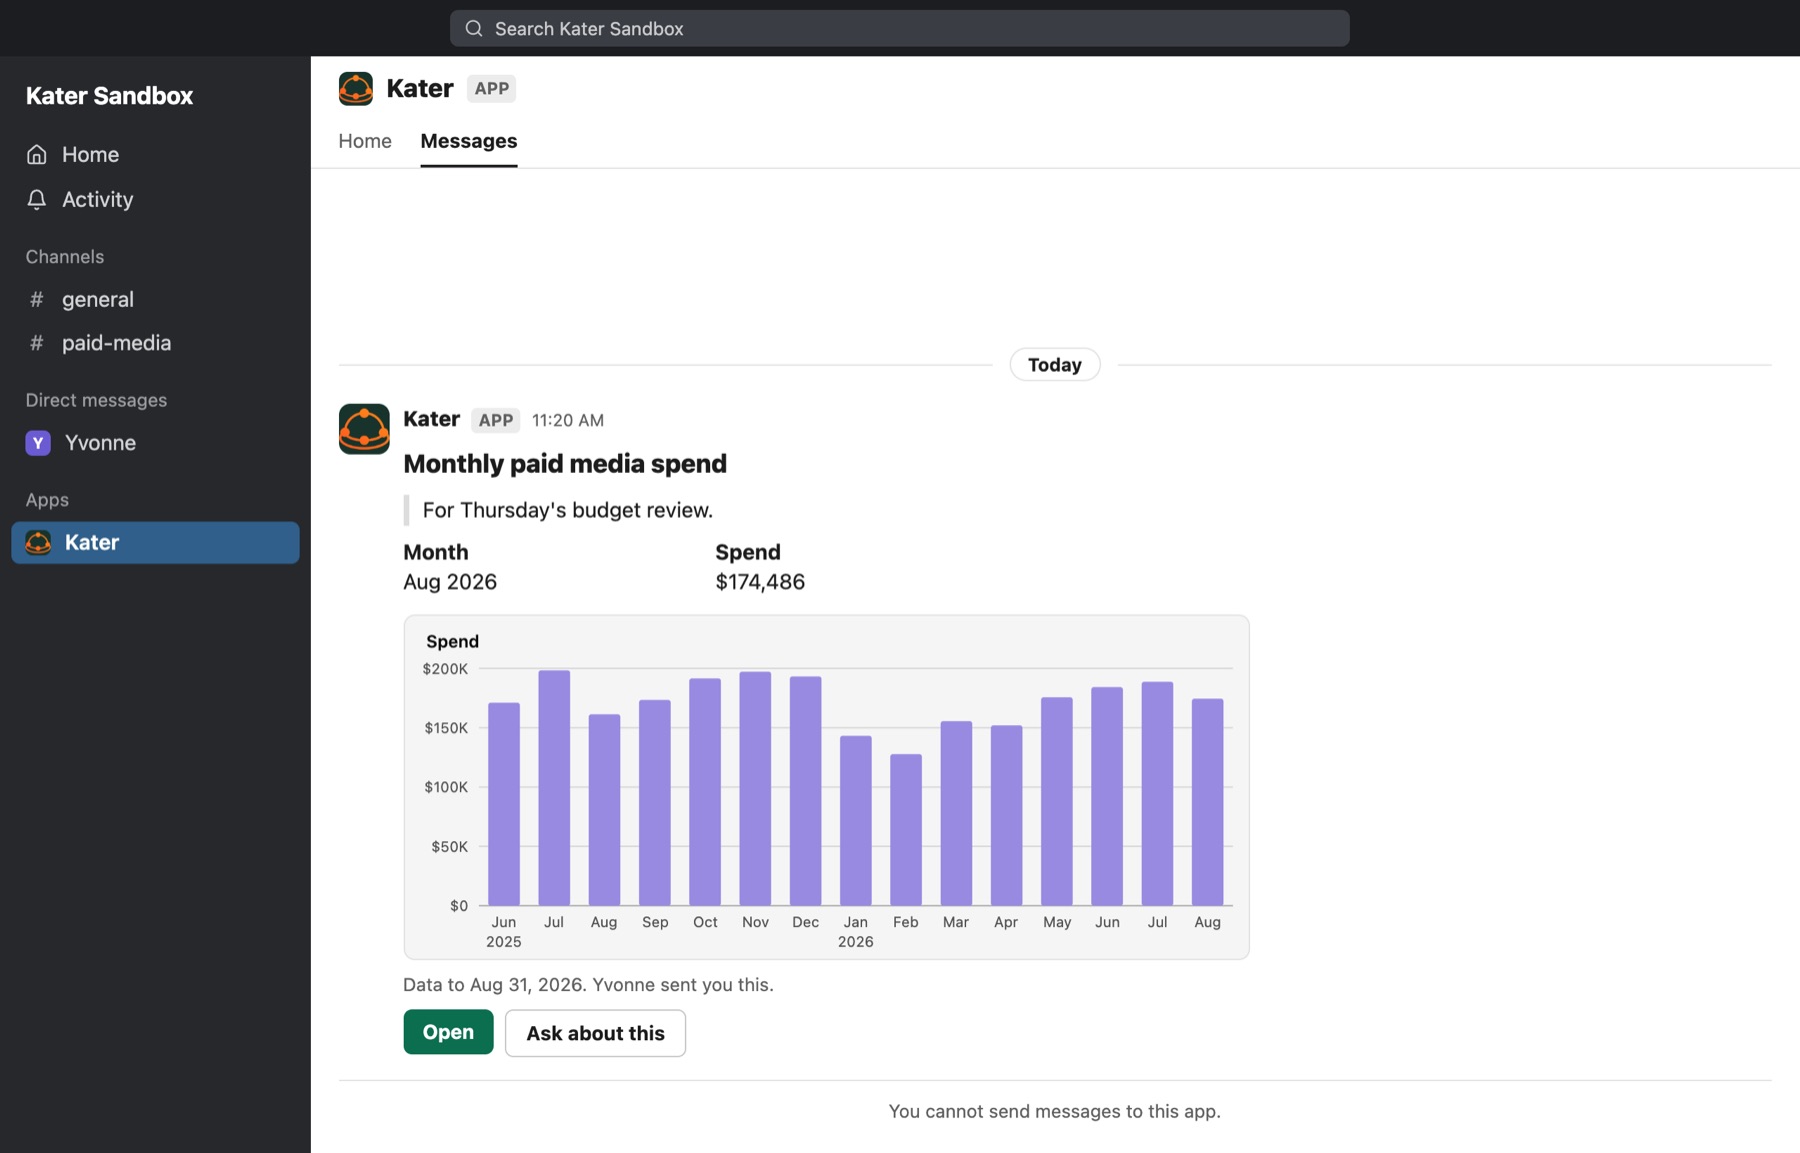Click the Apps section header

pos(47,500)
